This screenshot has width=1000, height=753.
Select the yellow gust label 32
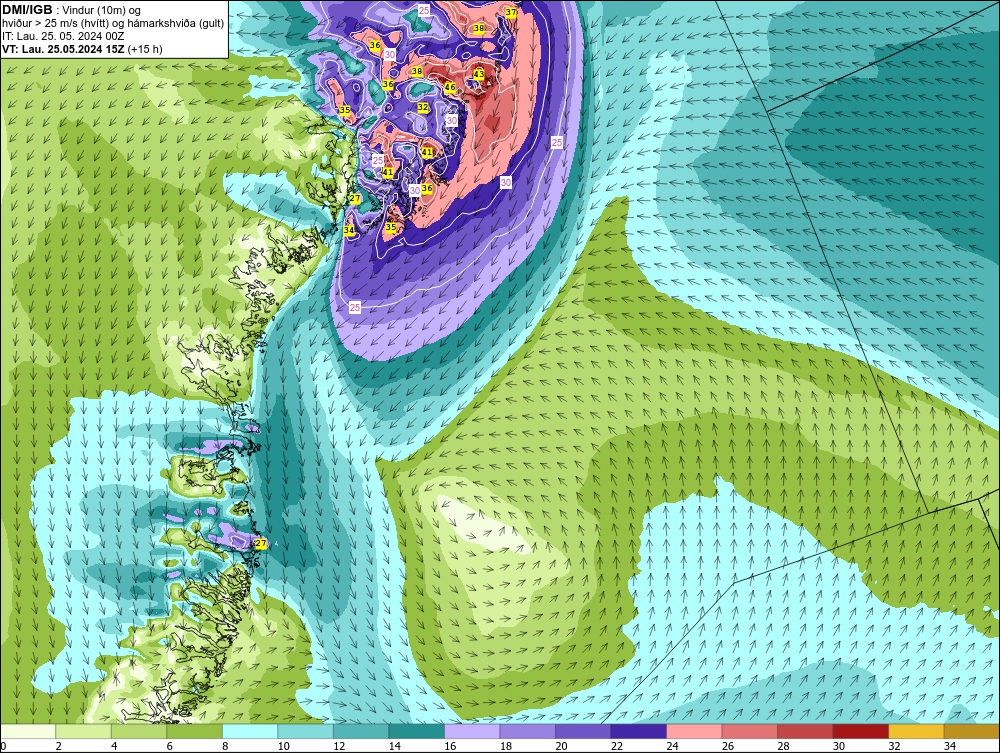point(423,108)
